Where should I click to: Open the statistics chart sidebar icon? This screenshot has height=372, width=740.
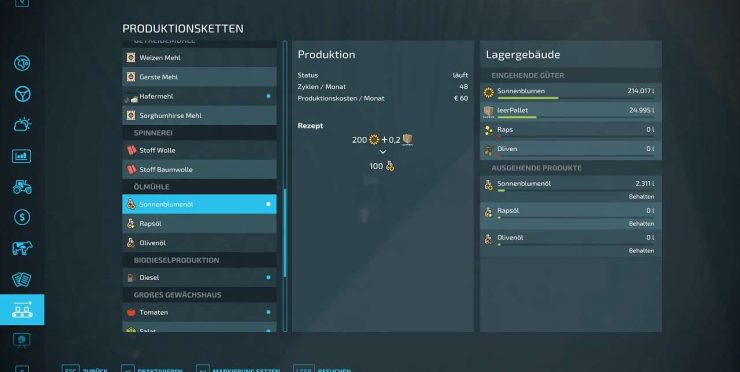pos(22,156)
